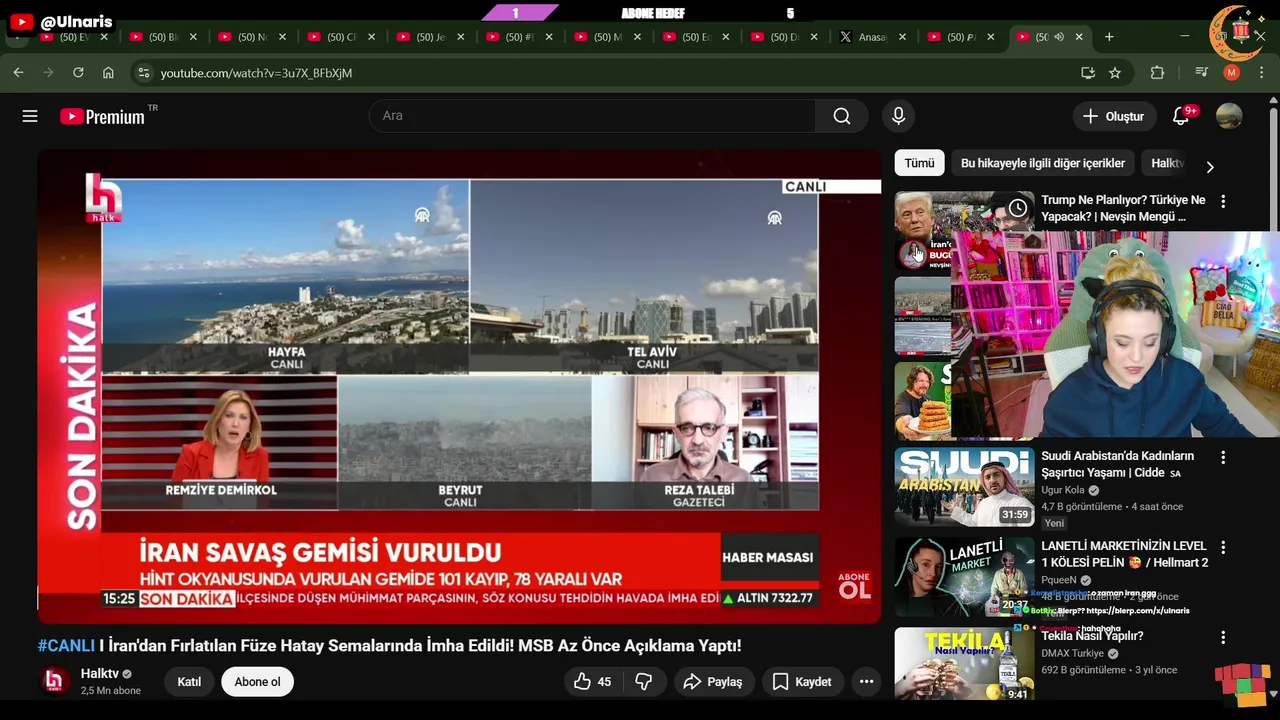1280x720 pixels.
Task: Start voice search with the microphone icon
Action: (898, 116)
